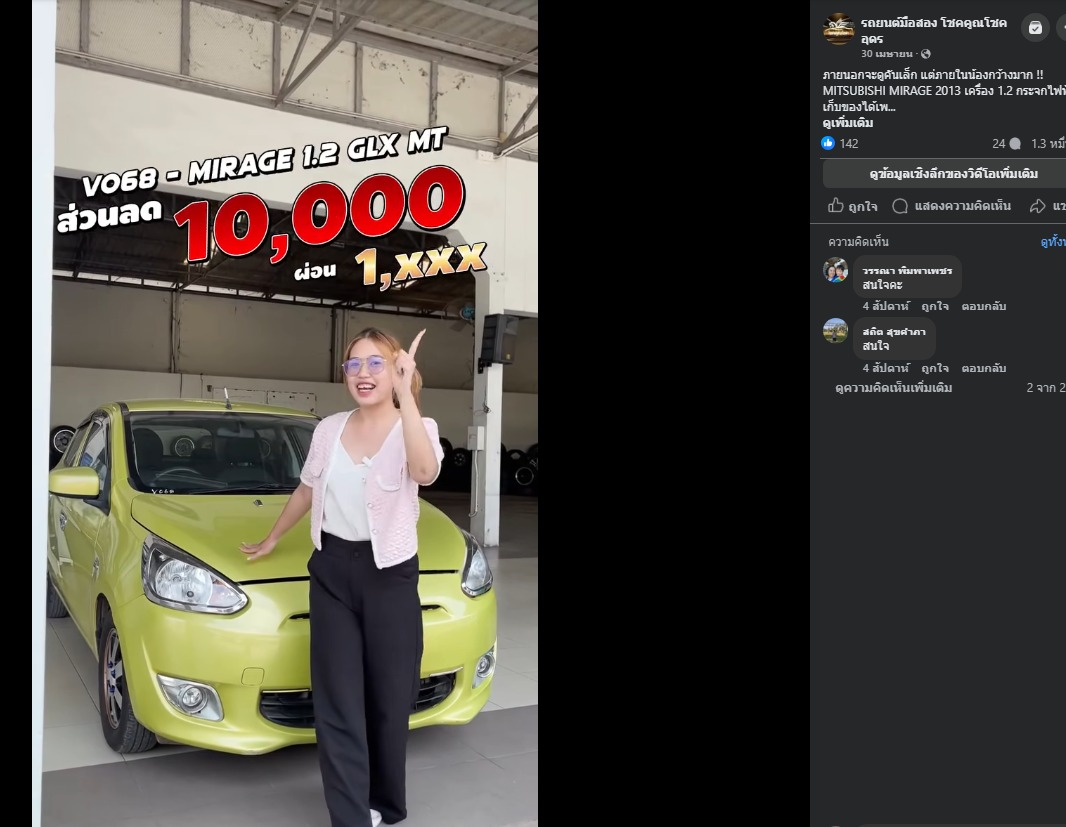Open the page name link รถยนต์มือสอง โชคคูณโชค อุดร
The height and width of the screenshot is (827, 1066).
click(x=933, y=31)
